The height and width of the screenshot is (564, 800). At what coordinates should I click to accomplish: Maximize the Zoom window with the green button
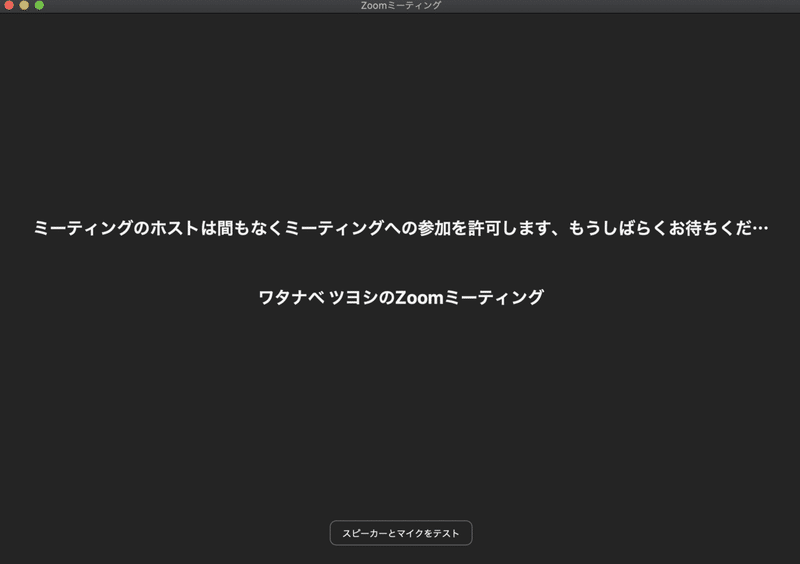coord(39,5)
